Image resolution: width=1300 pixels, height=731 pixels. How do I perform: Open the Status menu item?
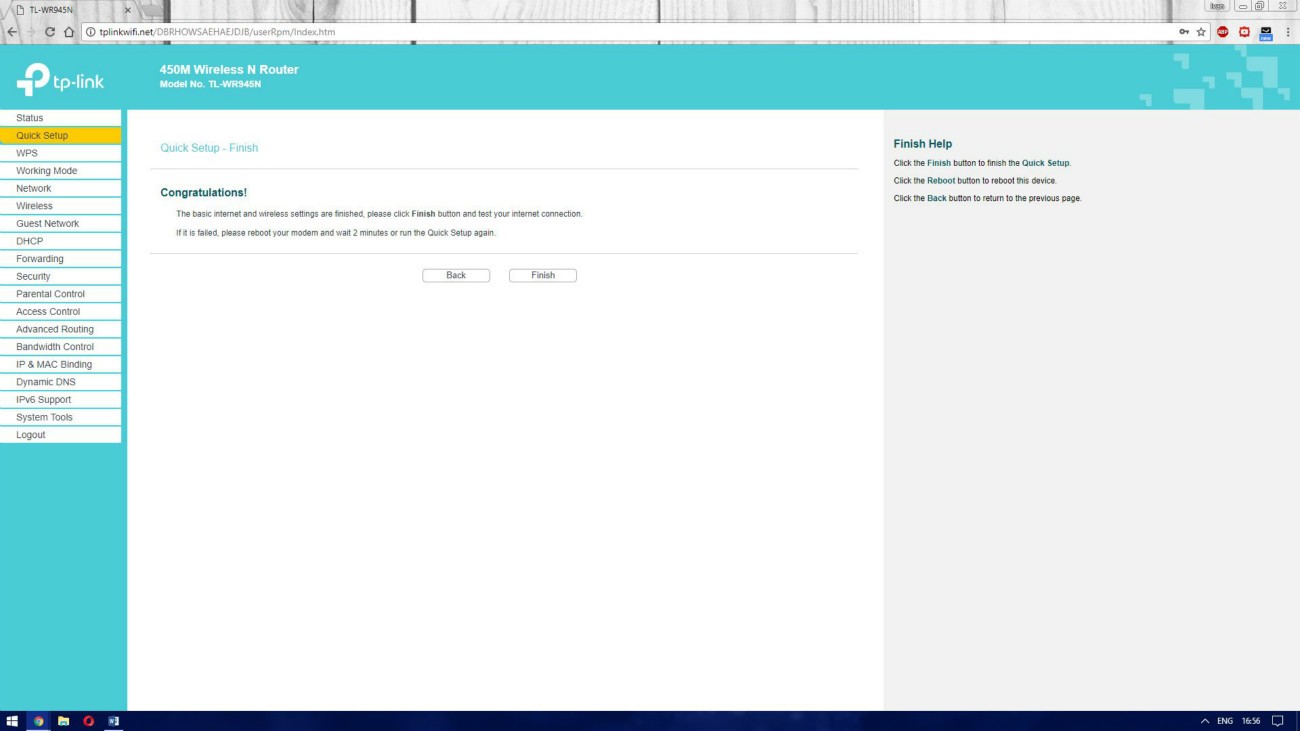30,118
